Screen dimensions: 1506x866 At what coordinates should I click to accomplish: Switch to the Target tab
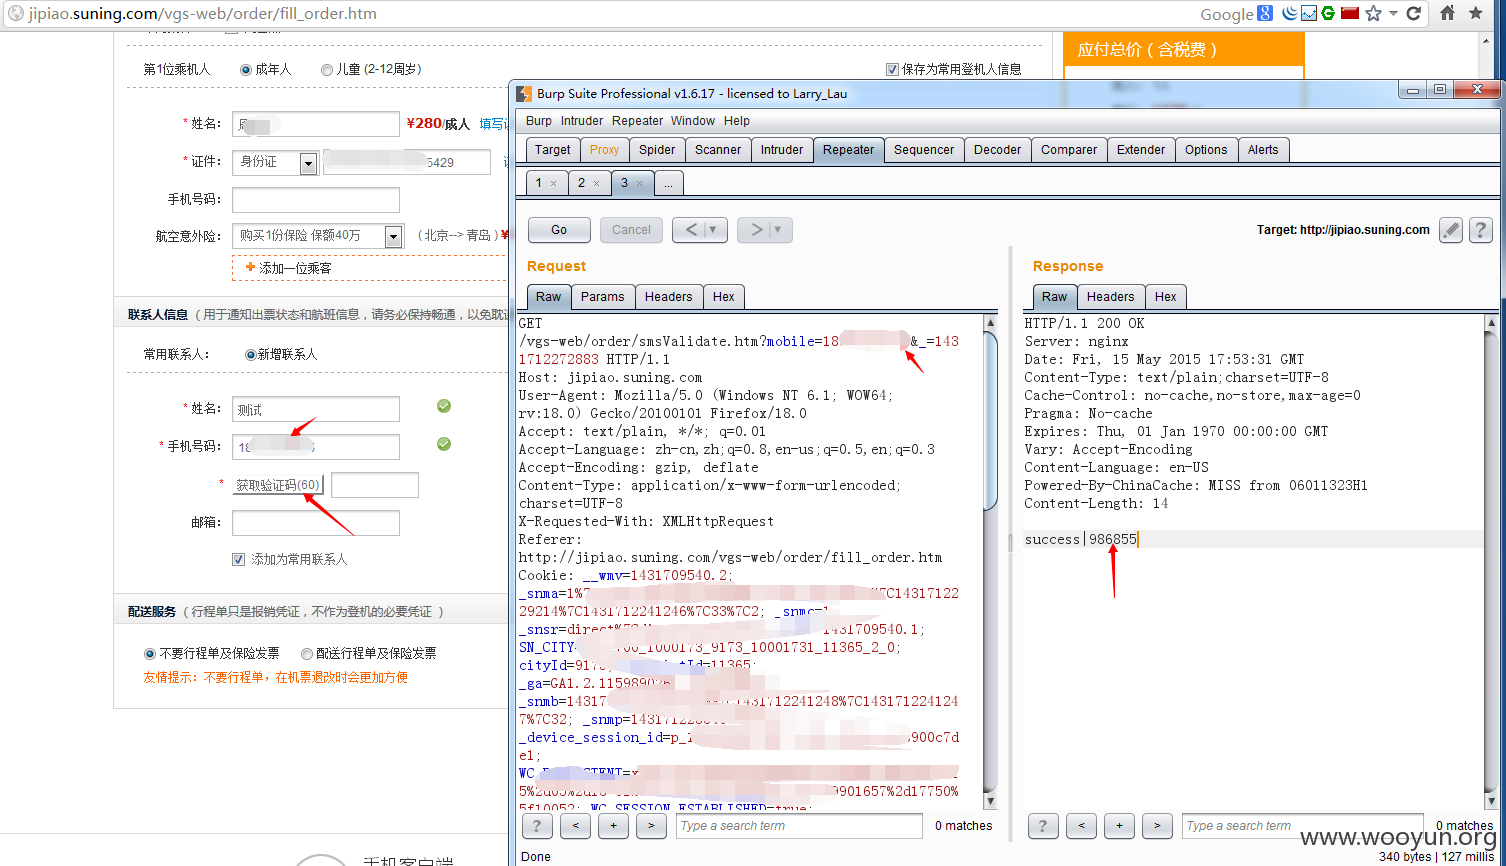coord(553,150)
